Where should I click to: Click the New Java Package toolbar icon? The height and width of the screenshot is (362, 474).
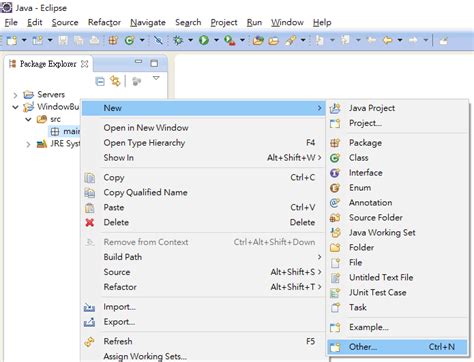tap(113, 41)
